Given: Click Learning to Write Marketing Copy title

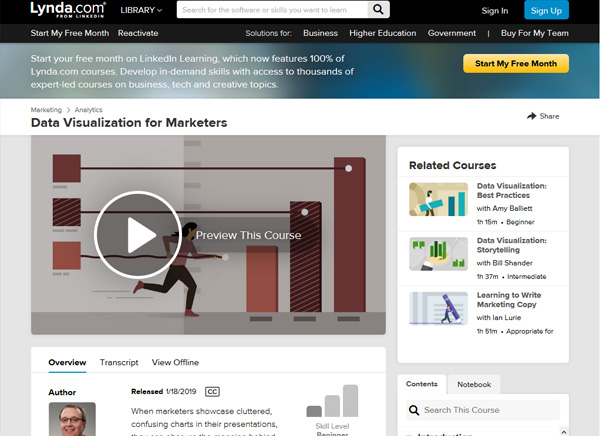Looking at the screenshot, I should [x=509, y=300].
